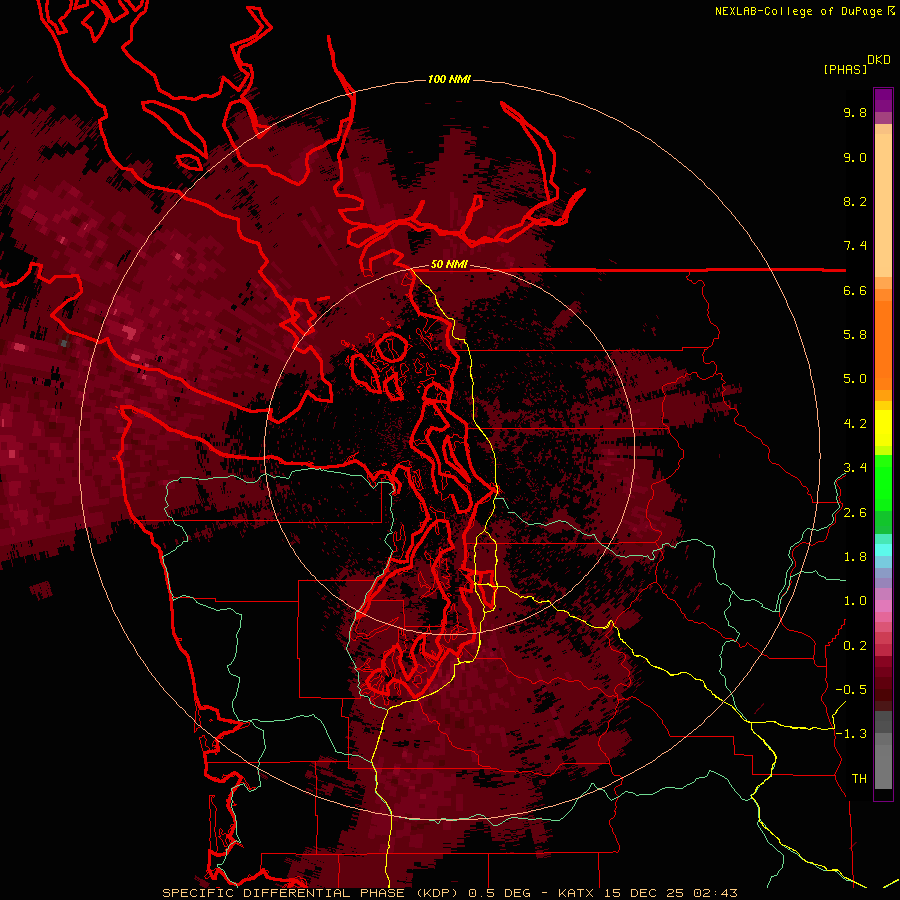
Task: Click the -1.3 legend value
Action: tap(851, 734)
